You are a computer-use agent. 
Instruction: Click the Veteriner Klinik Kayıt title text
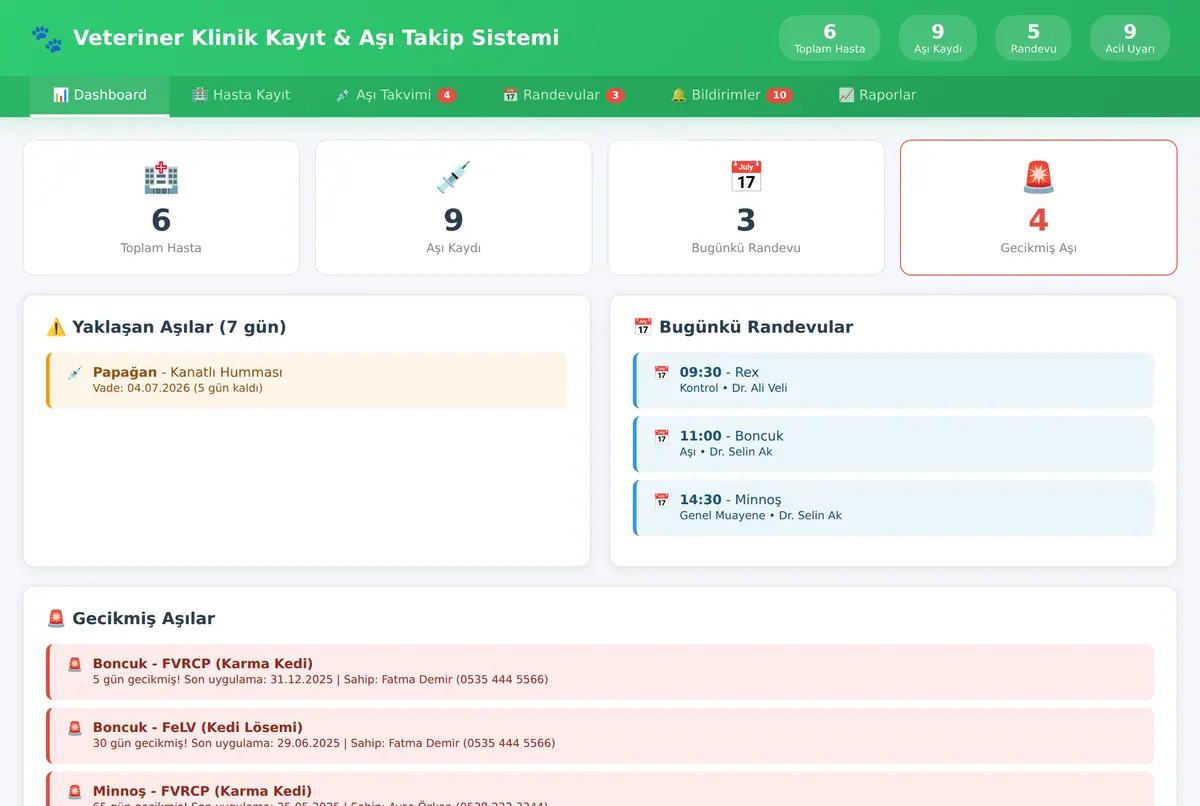316,38
